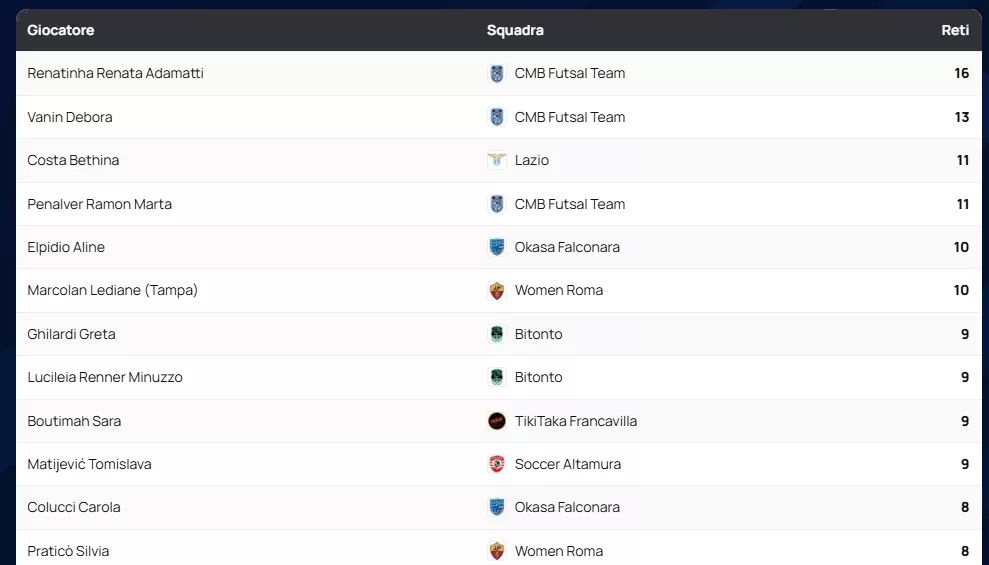The image size is (989, 565).
Task: Click Bitonto logo in Ghilardi Greta row
Action: pyautogui.click(x=497, y=334)
